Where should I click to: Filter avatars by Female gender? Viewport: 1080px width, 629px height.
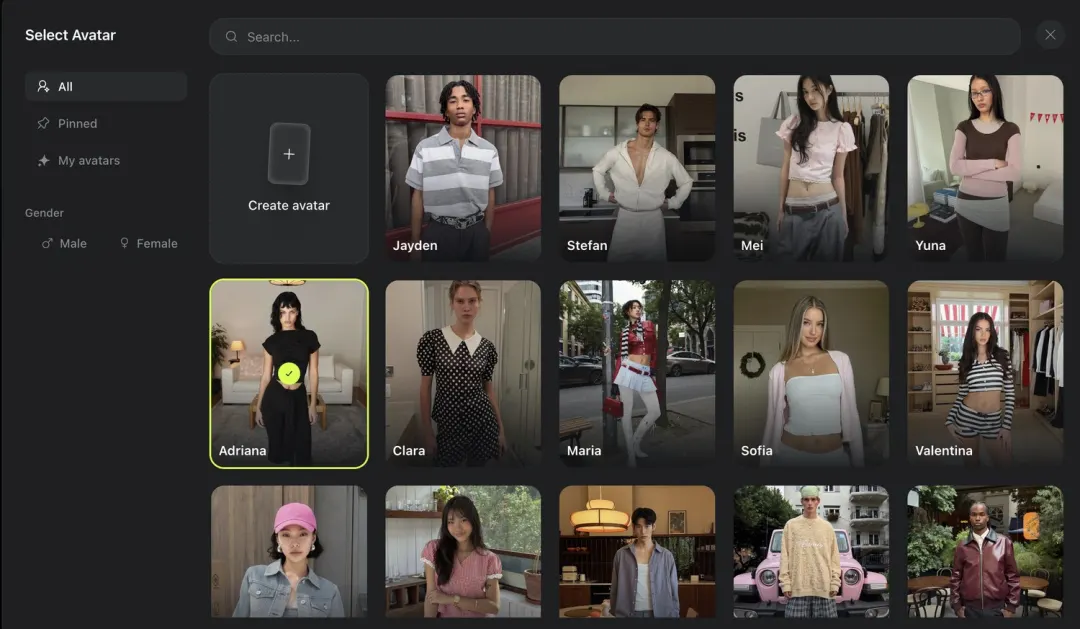(x=149, y=243)
